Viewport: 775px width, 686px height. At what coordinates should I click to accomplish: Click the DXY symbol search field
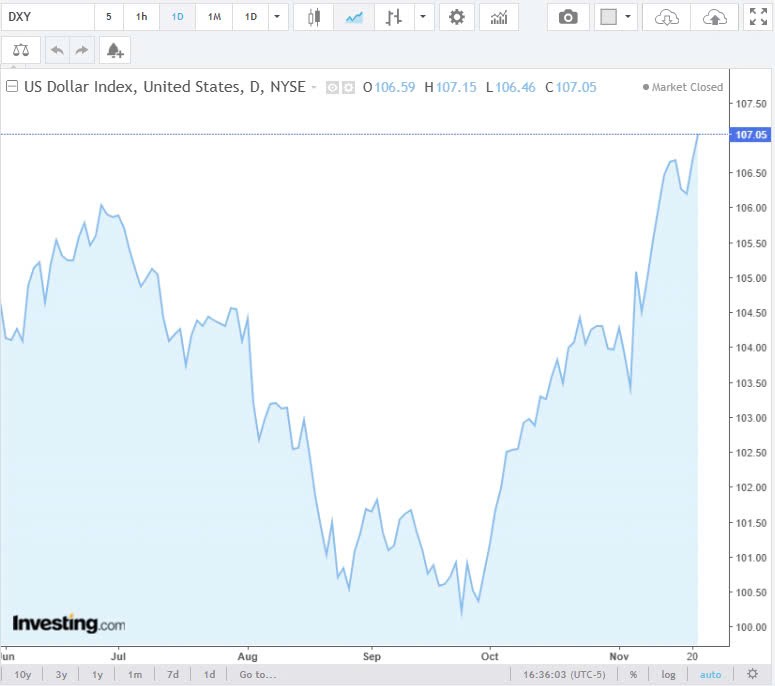47,17
